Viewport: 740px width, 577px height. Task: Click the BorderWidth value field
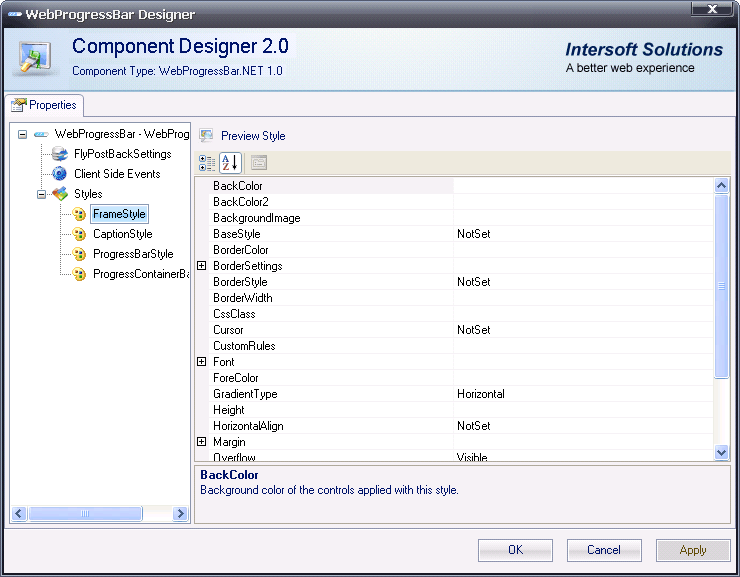click(x=583, y=298)
